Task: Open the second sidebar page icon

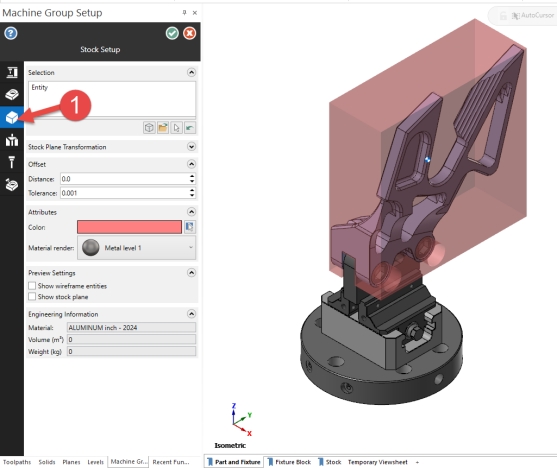Action: [x=12, y=95]
